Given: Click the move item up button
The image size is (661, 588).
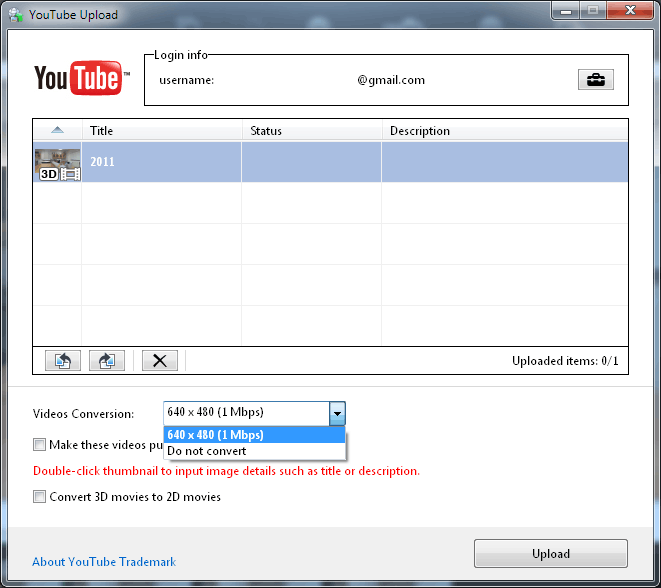Looking at the screenshot, I should click(63, 360).
